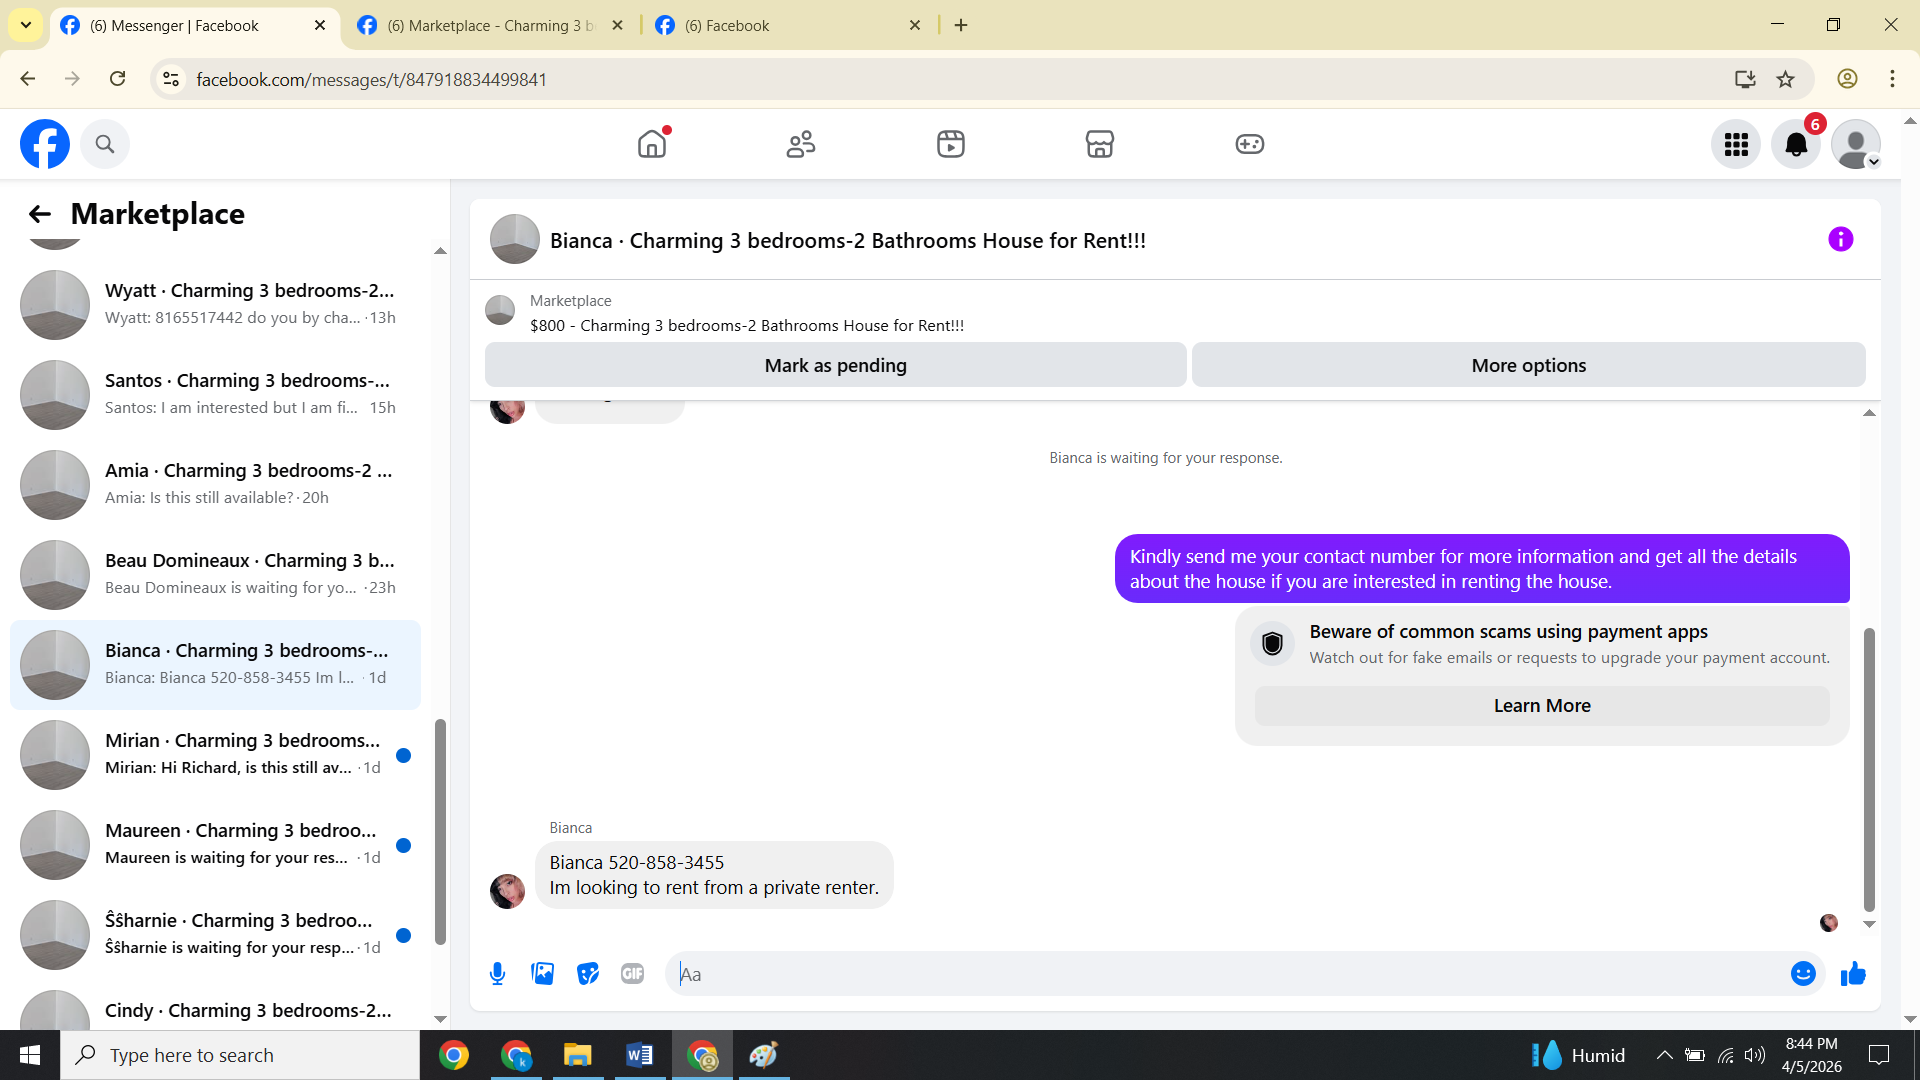Click the voice clip microphone icon
The width and height of the screenshot is (1920, 1080).
click(x=497, y=974)
